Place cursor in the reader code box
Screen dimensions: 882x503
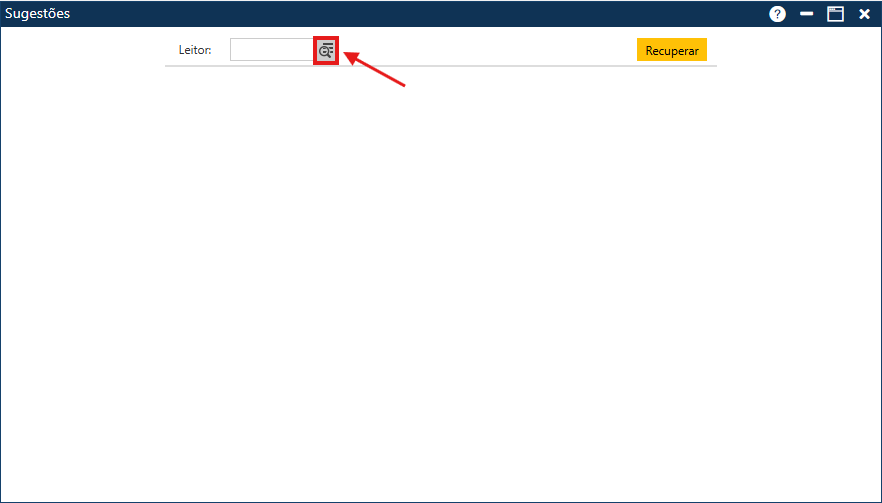271,50
